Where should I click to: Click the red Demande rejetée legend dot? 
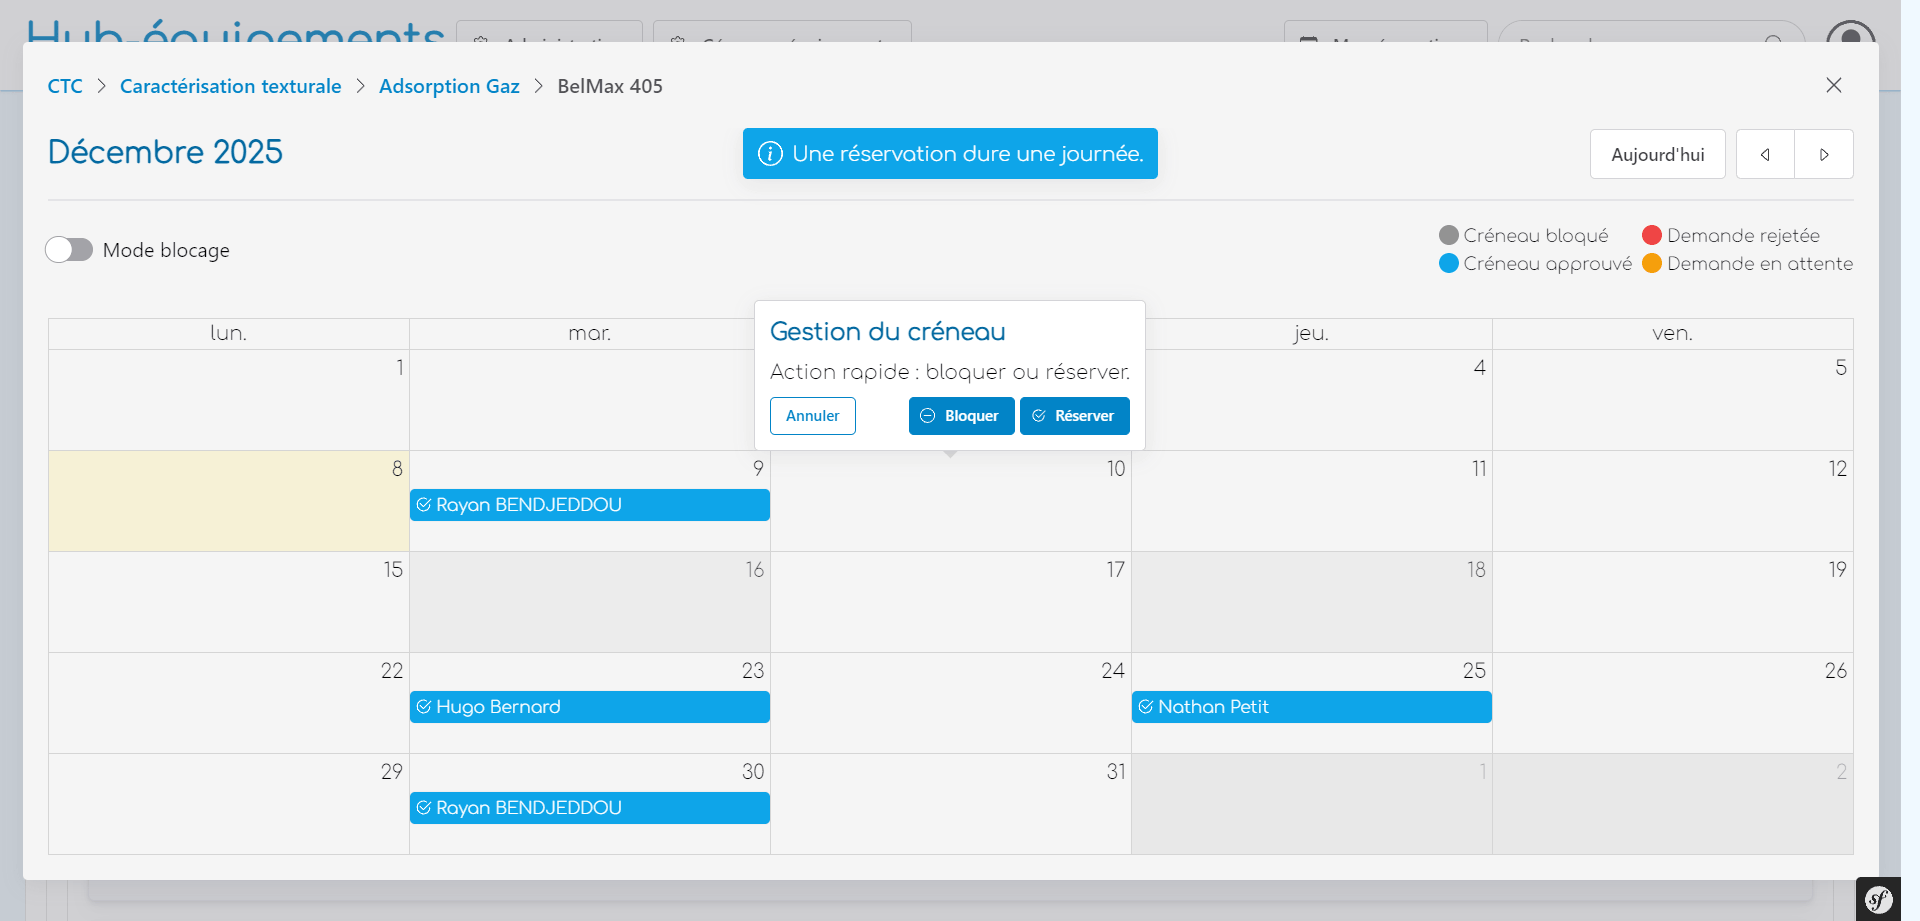[x=1651, y=235]
